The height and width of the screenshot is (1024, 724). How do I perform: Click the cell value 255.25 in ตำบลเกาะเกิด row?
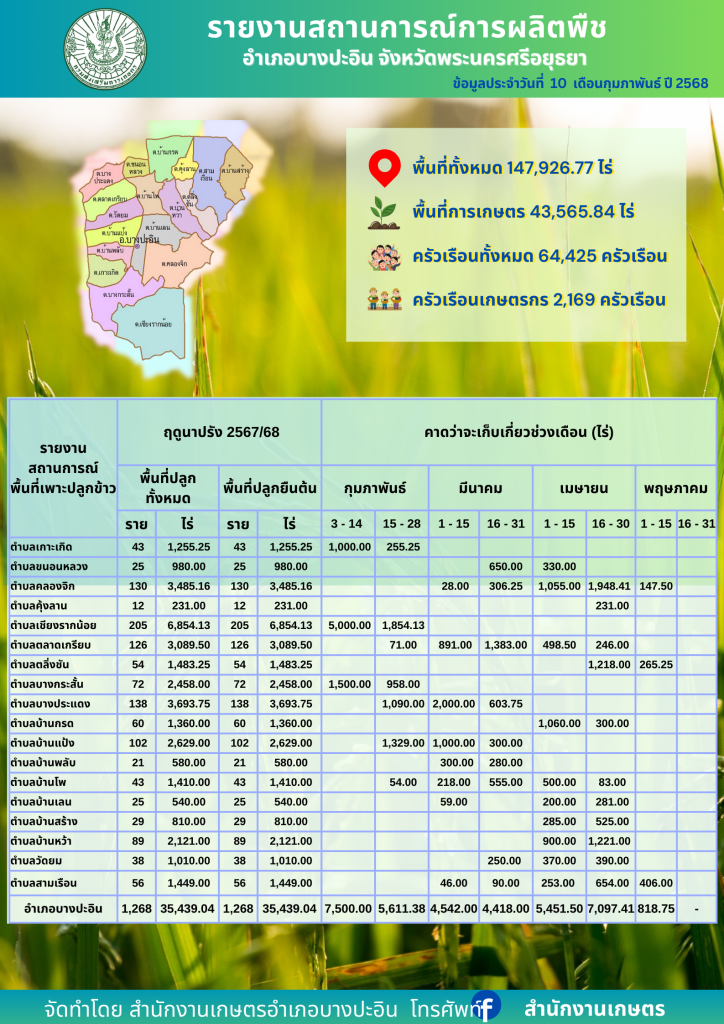pos(404,547)
